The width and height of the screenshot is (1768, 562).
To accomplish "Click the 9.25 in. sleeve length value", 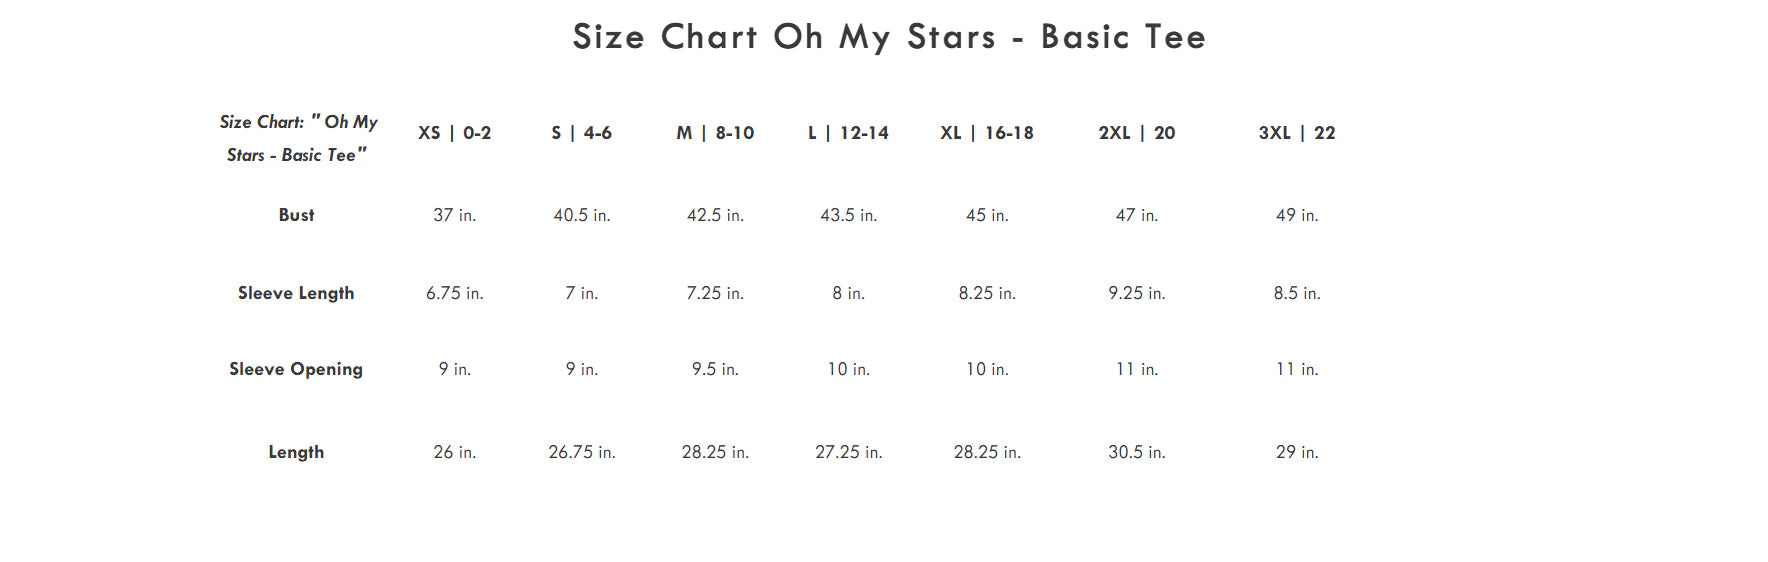I will tap(1137, 293).
